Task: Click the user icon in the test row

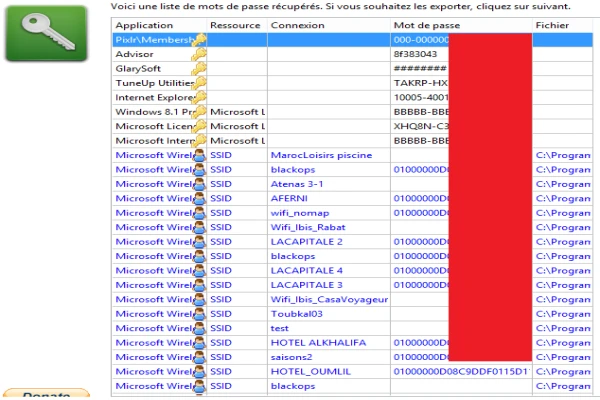Action: pyautogui.click(x=199, y=328)
